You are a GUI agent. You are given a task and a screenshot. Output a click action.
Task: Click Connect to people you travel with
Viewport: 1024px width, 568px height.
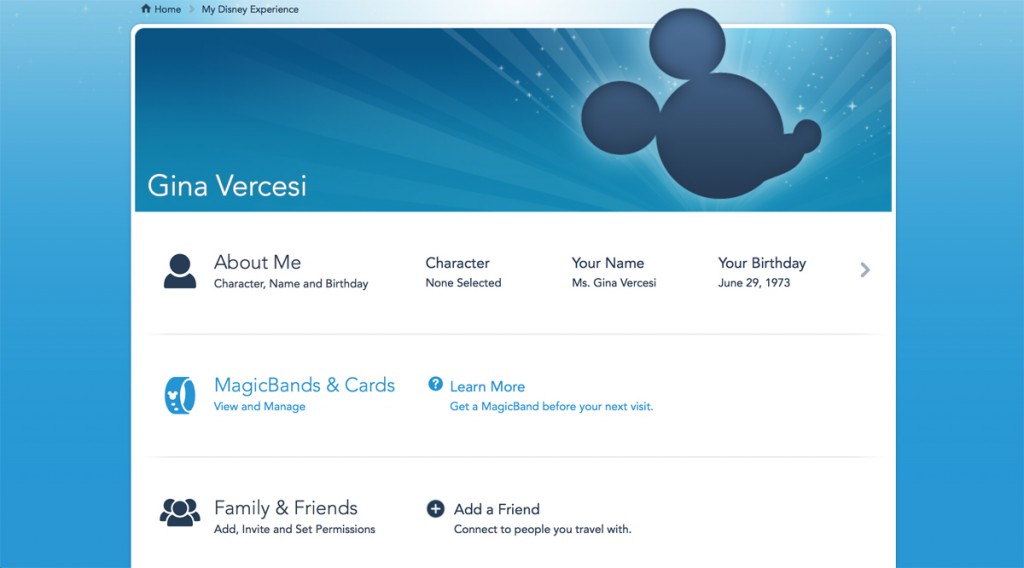[543, 529]
